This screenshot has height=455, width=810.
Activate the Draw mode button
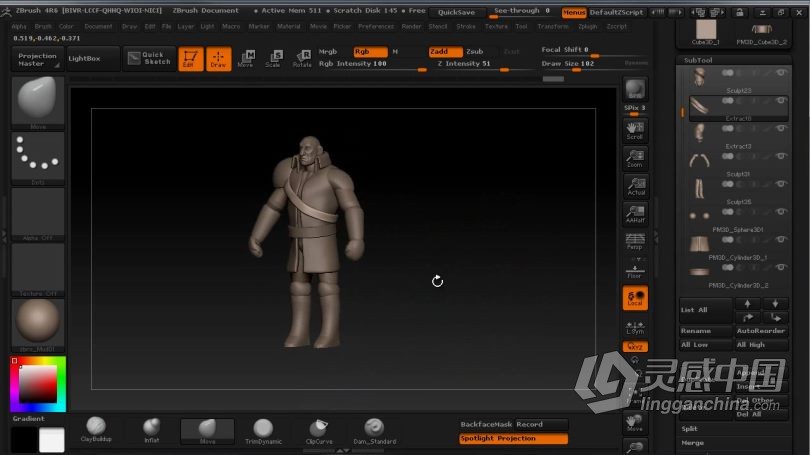tap(219, 59)
